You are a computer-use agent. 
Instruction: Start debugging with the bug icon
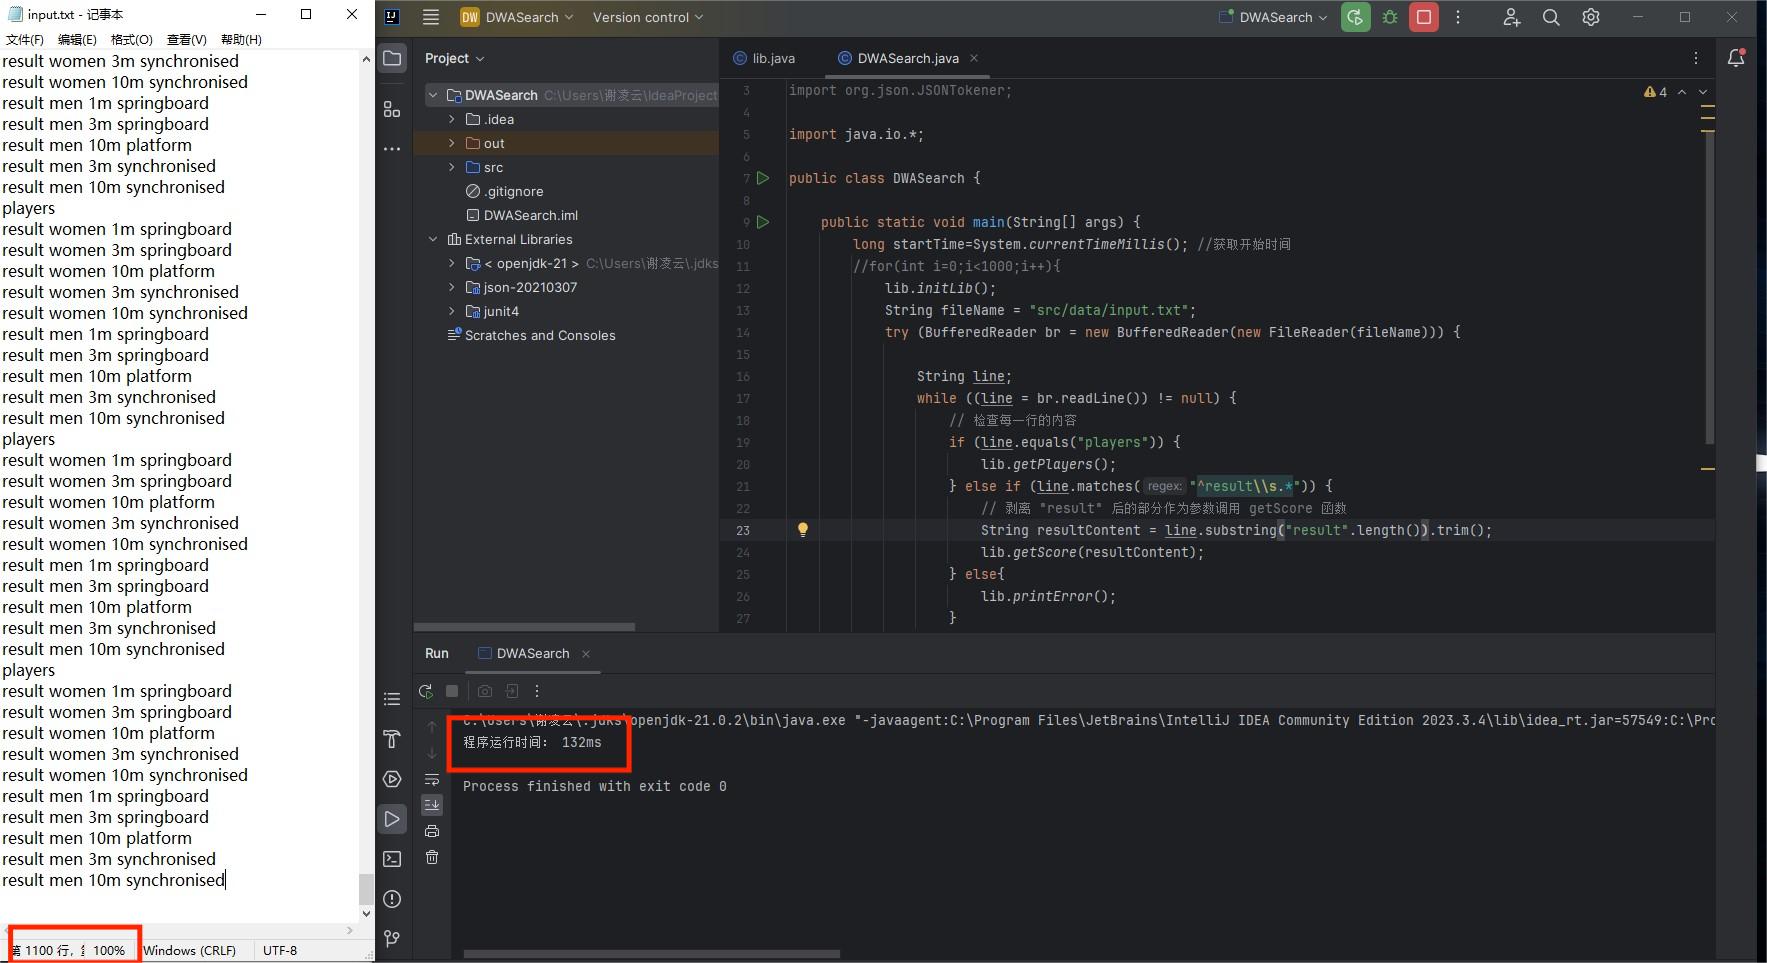coord(1390,17)
